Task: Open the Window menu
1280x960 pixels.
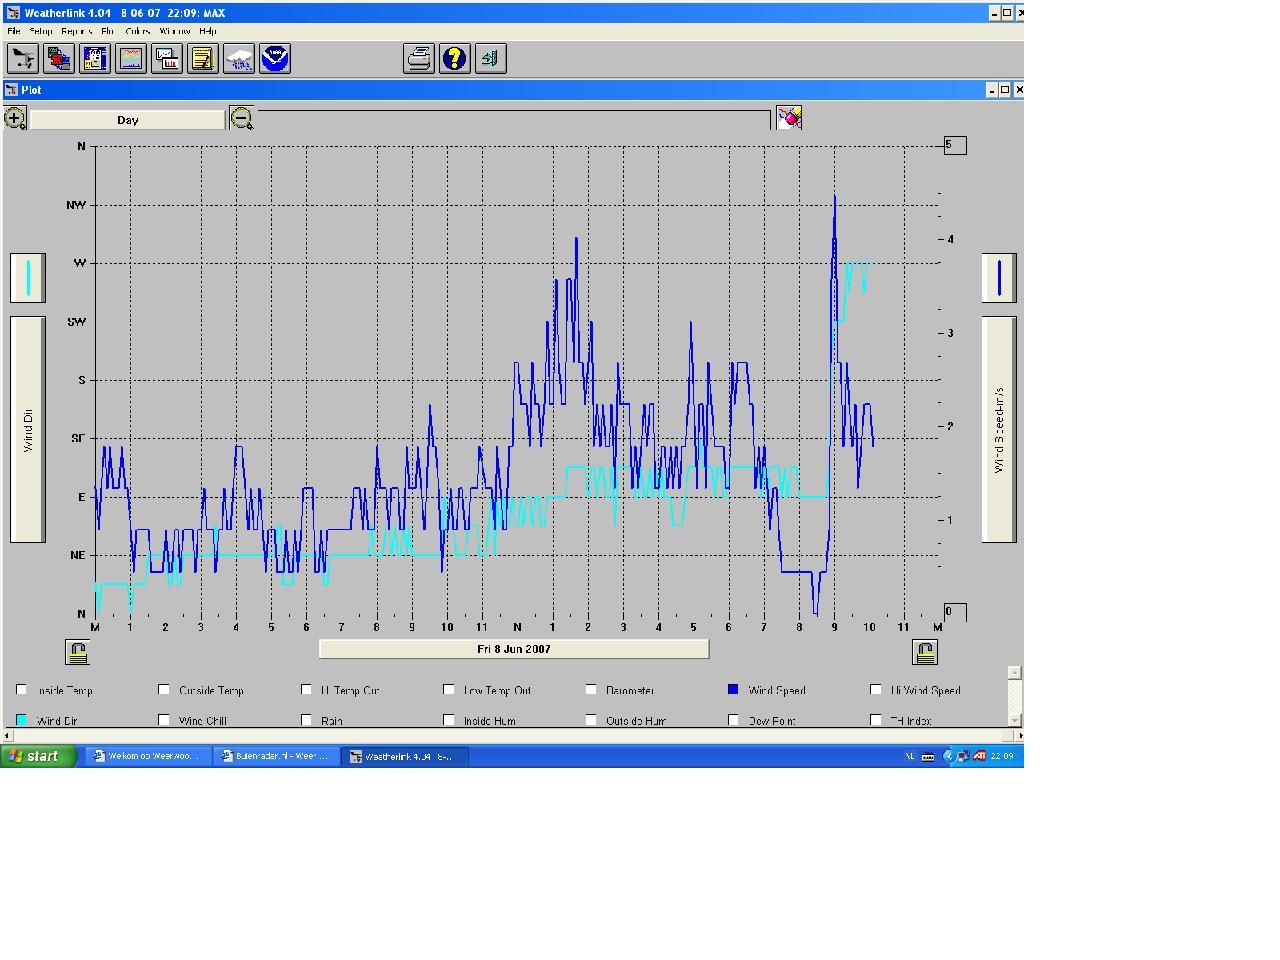Action: click(175, 31)
